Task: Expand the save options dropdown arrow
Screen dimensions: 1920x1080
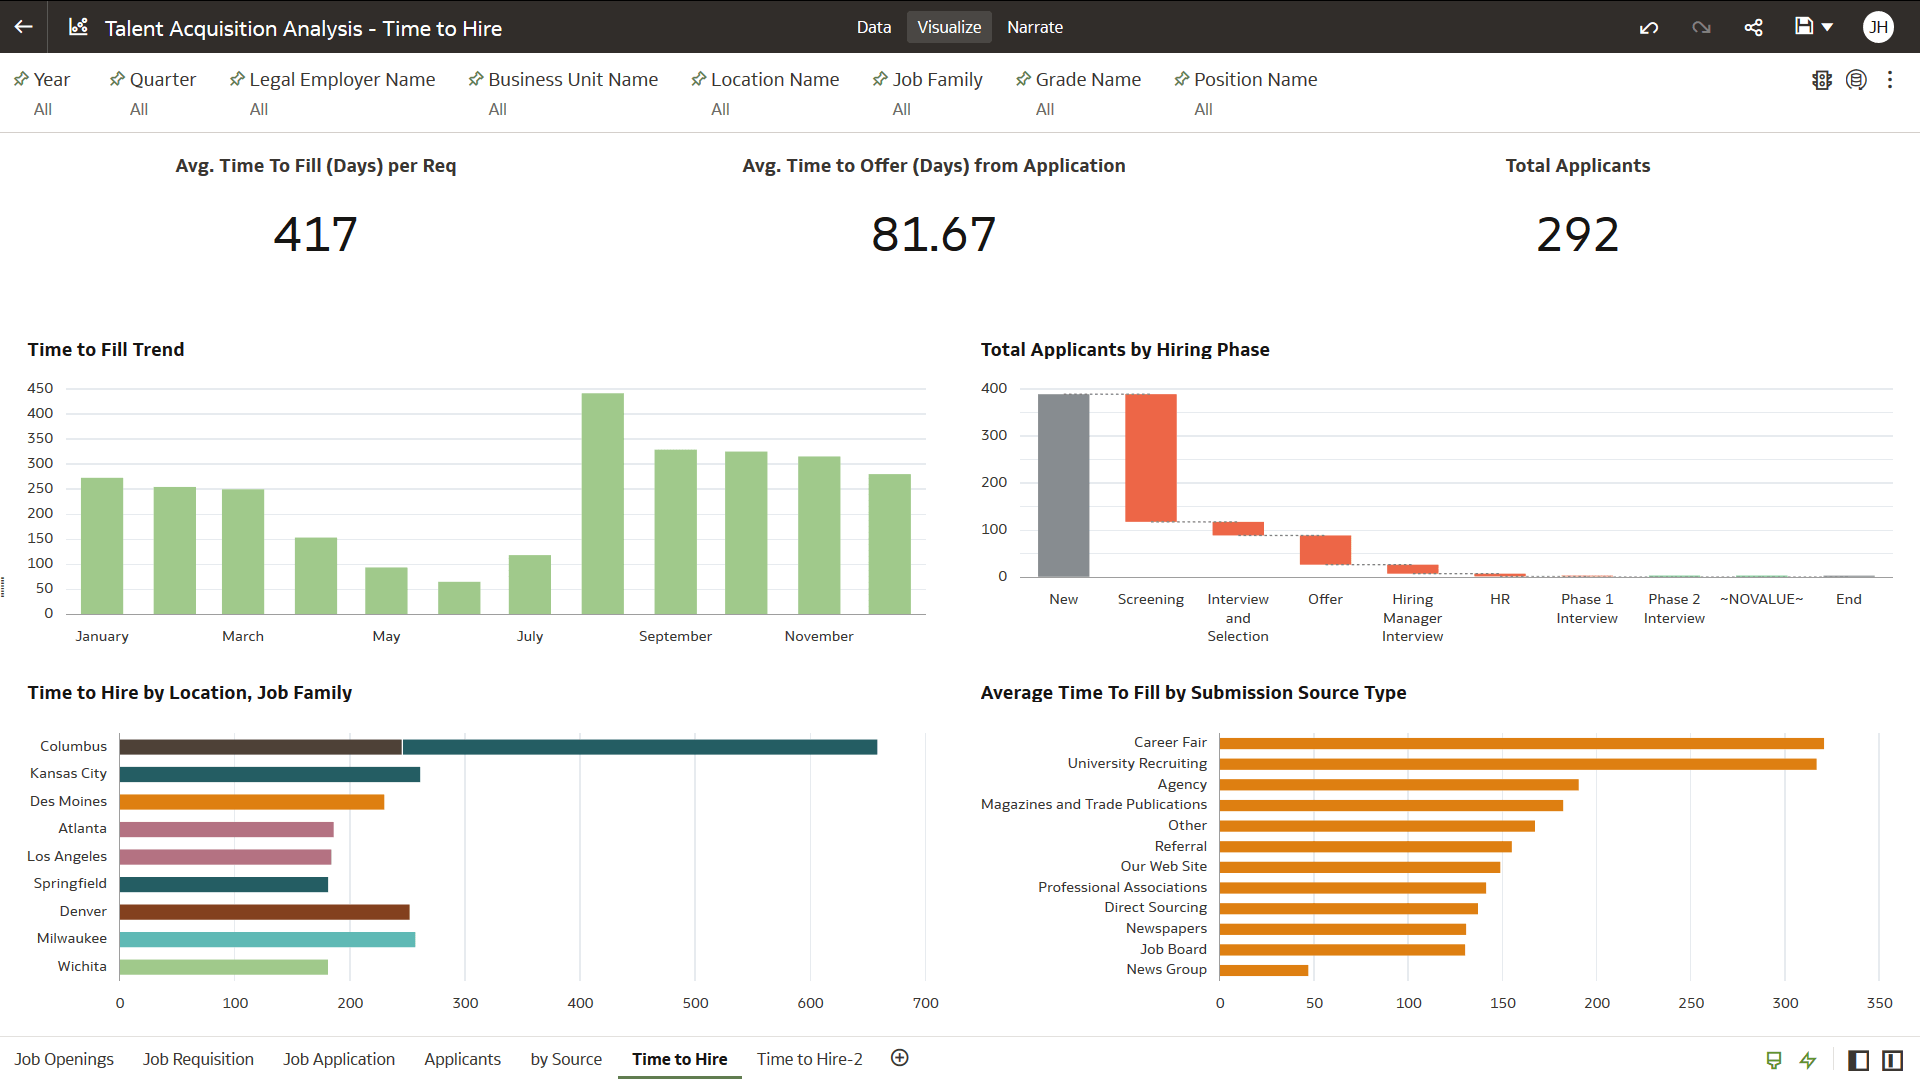Action: [x=1828, y=27]
